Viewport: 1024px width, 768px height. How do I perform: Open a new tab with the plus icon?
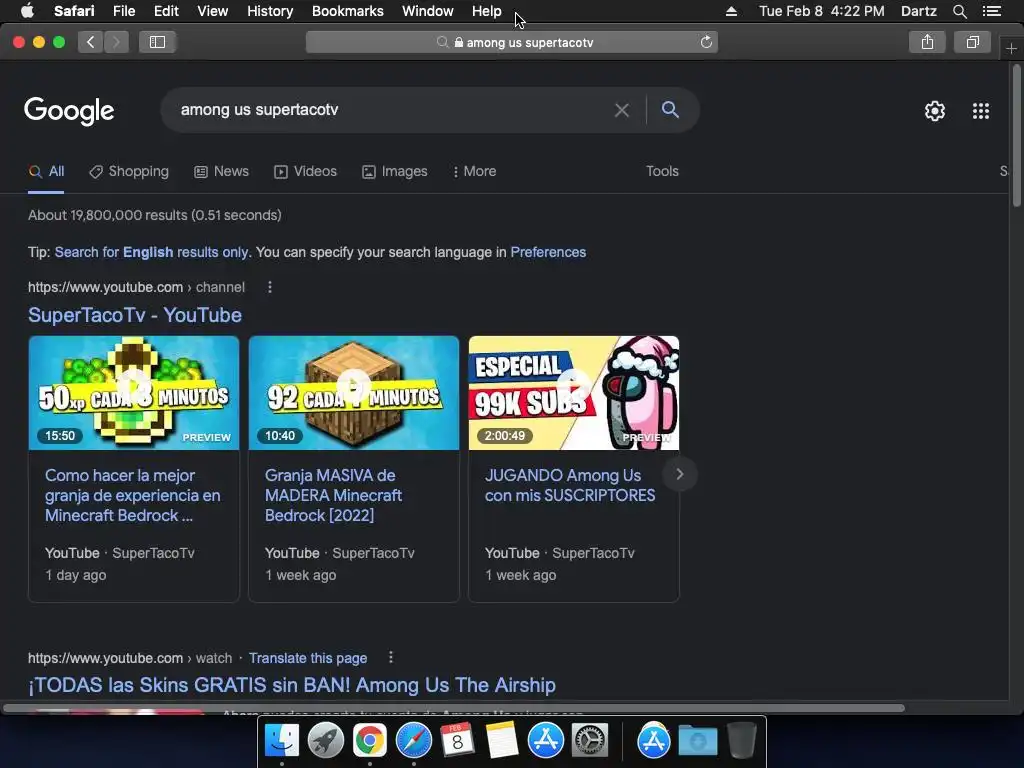(x=1011, y=48)
